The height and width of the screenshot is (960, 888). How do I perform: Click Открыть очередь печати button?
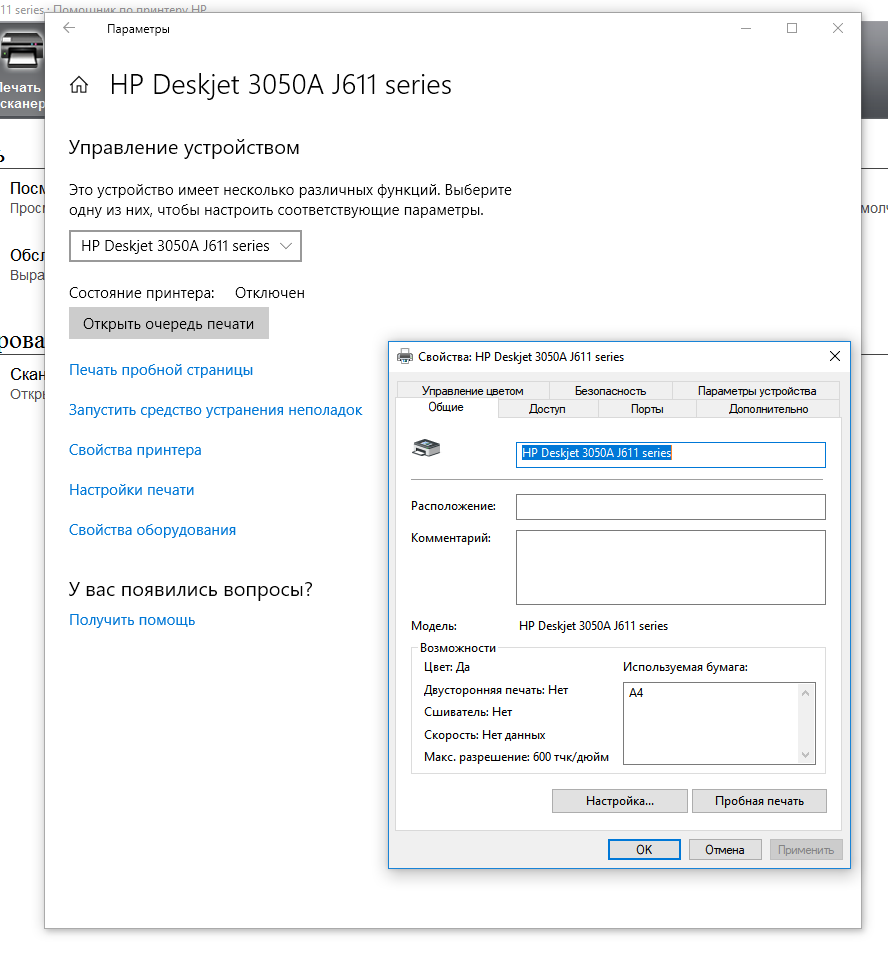(168, 324)
